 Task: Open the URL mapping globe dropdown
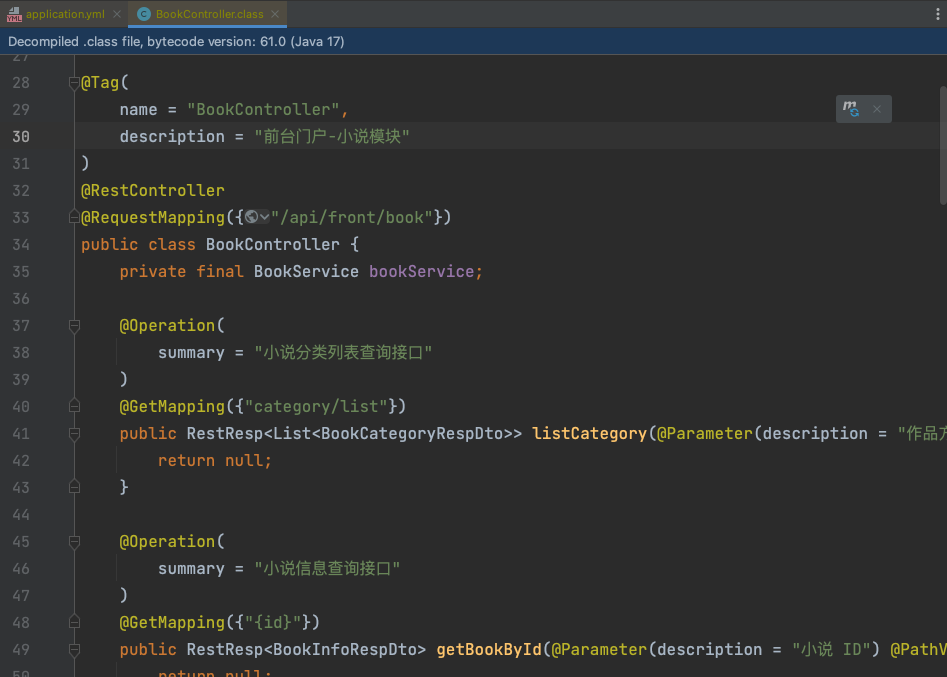pyautogui.click(x=257, y=217)
